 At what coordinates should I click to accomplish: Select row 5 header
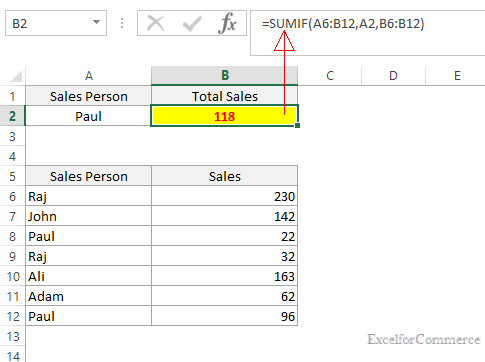point(12,176)
